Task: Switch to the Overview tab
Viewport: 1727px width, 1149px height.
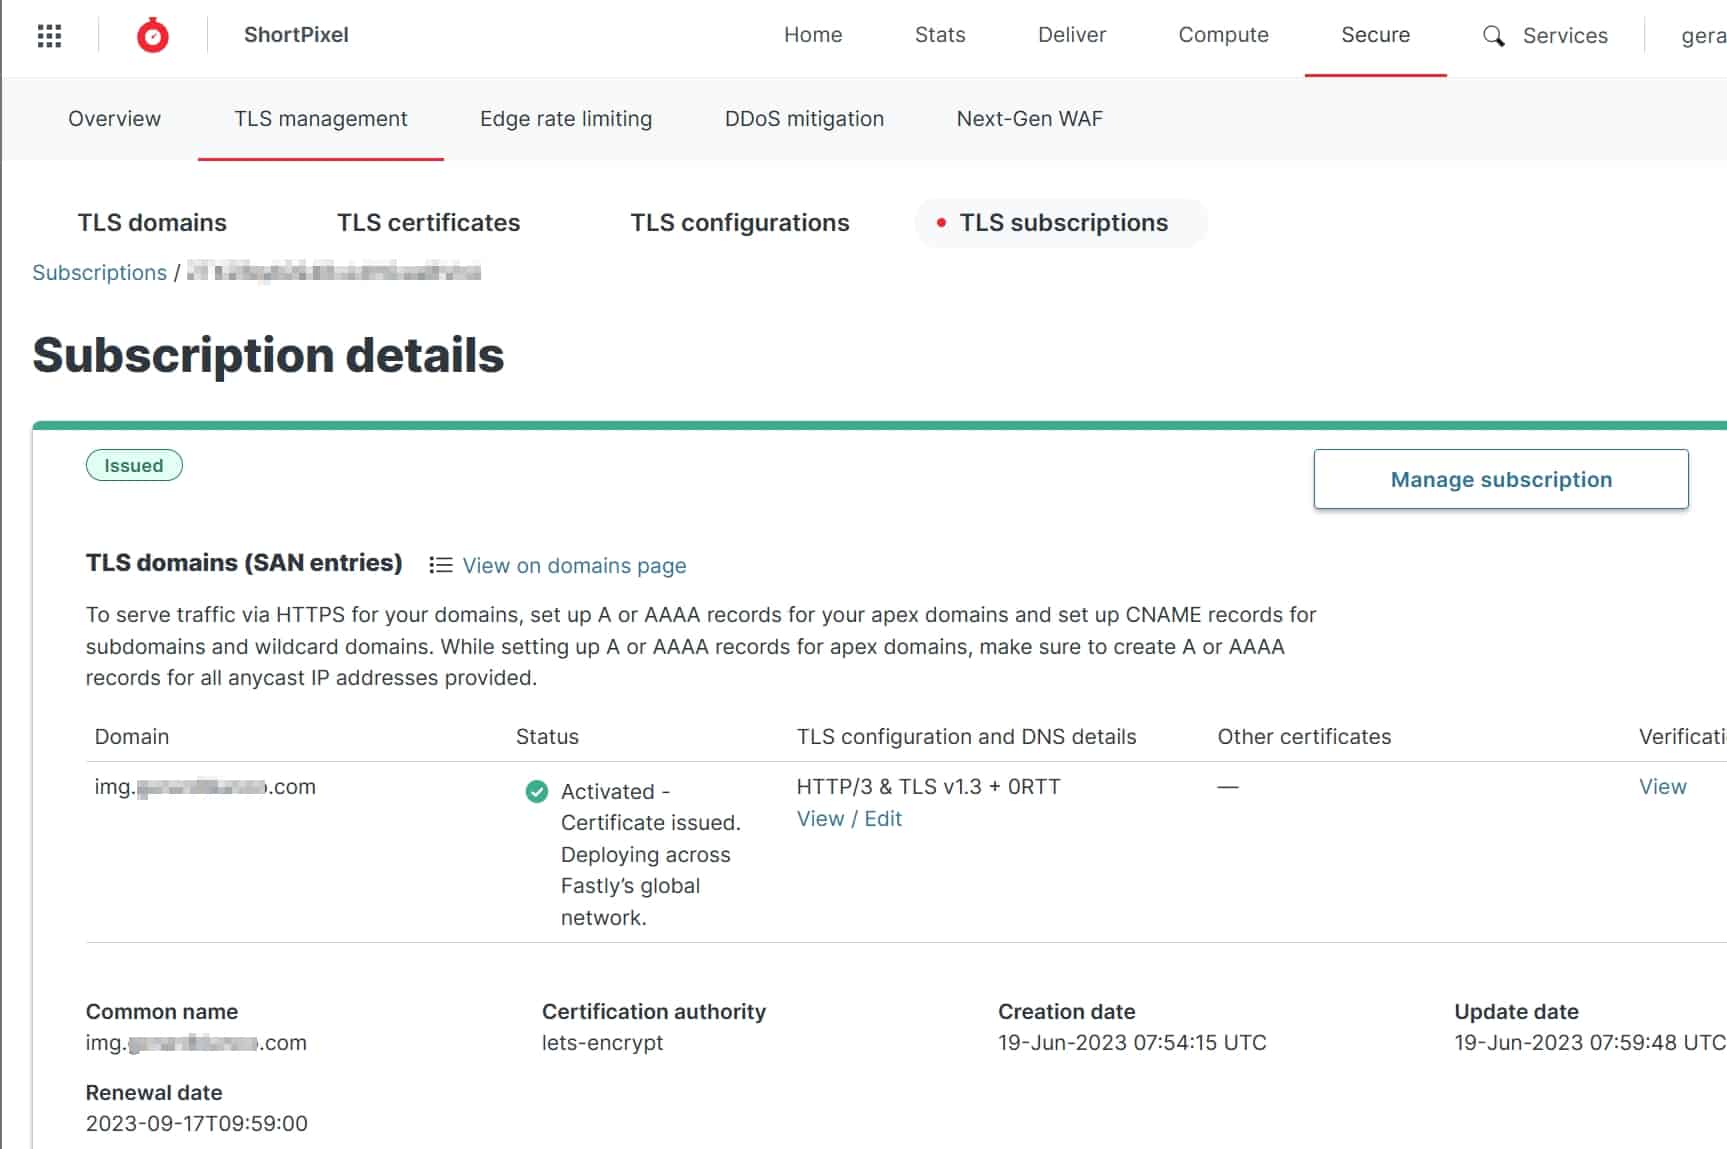Action: pyautogui.click(x=114, y=119)
